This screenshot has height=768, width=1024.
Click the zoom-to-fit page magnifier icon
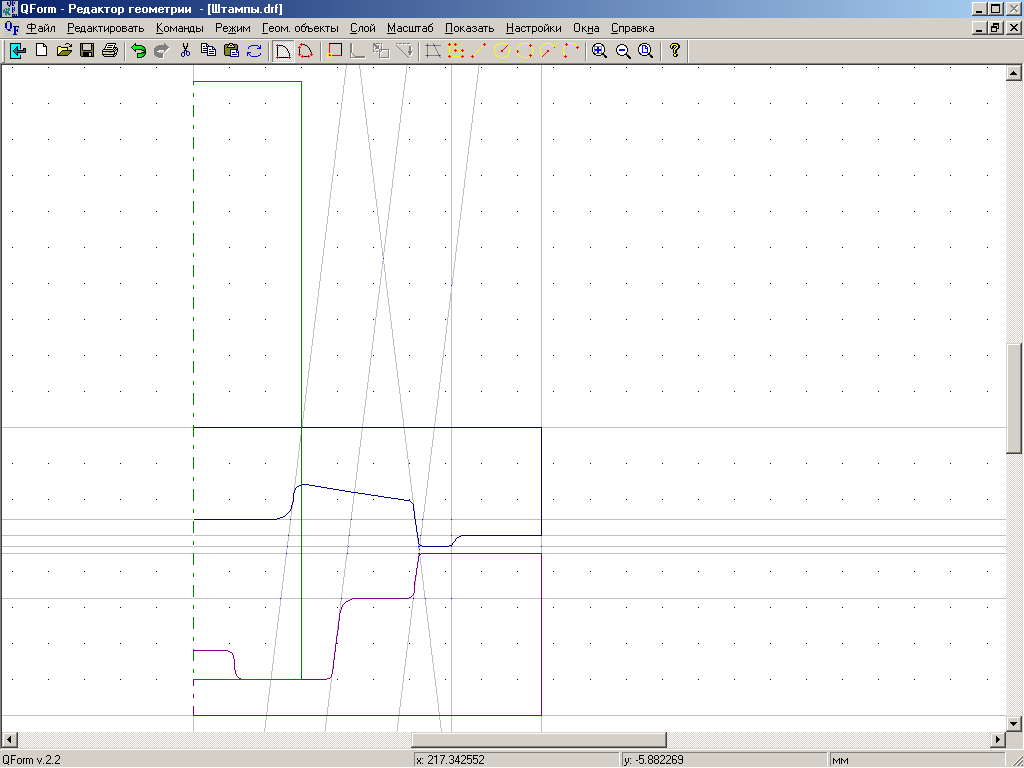click(646, 51)
